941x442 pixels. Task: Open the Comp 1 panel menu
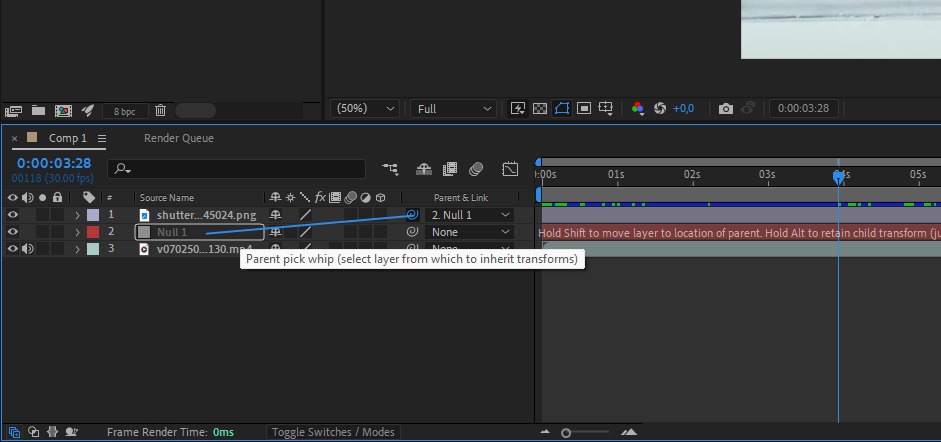point(101,138)
